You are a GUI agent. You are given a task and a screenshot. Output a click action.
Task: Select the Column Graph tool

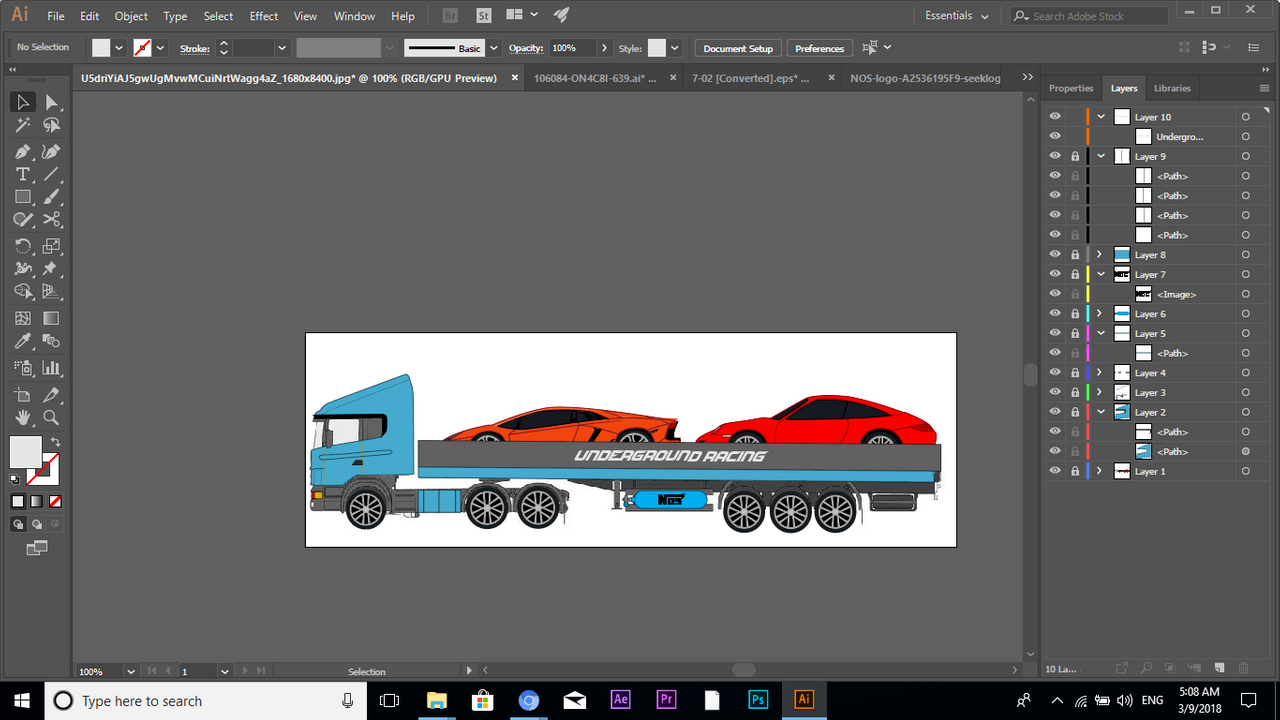pyautogui.click(x=52, y=368)
